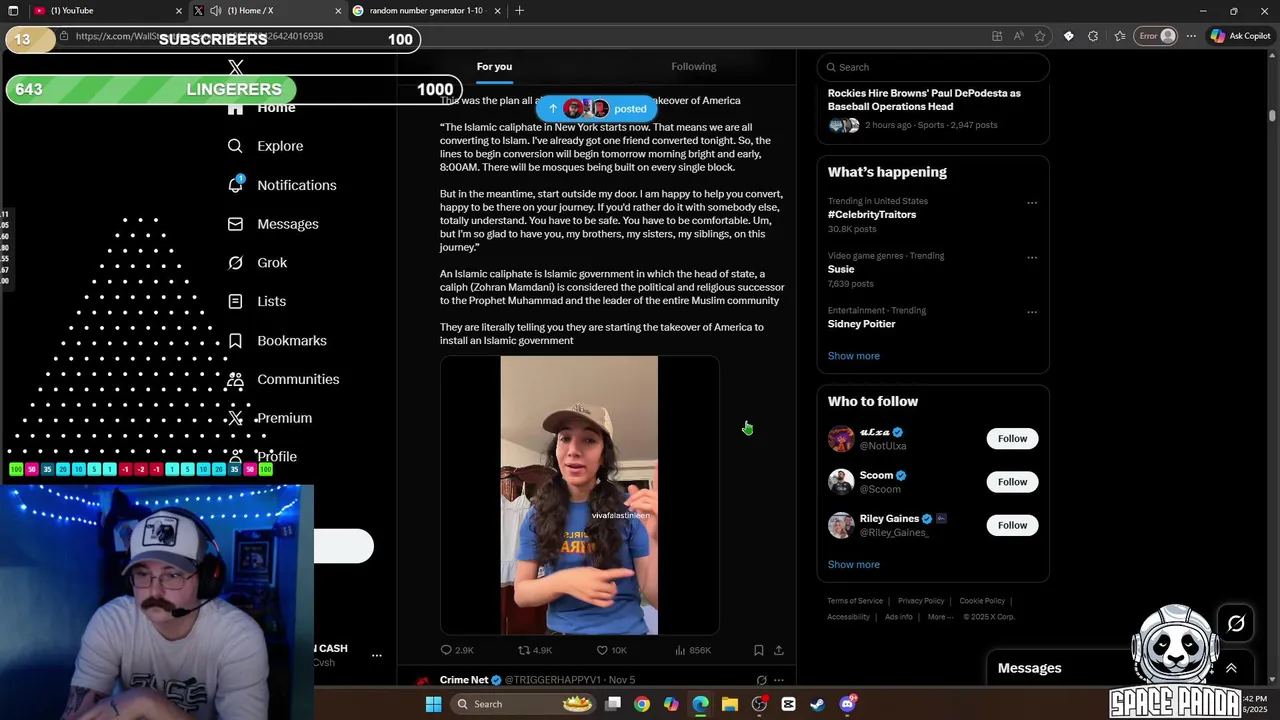
Task: Open browser settings and more menu
Action: click(1191, 36)
